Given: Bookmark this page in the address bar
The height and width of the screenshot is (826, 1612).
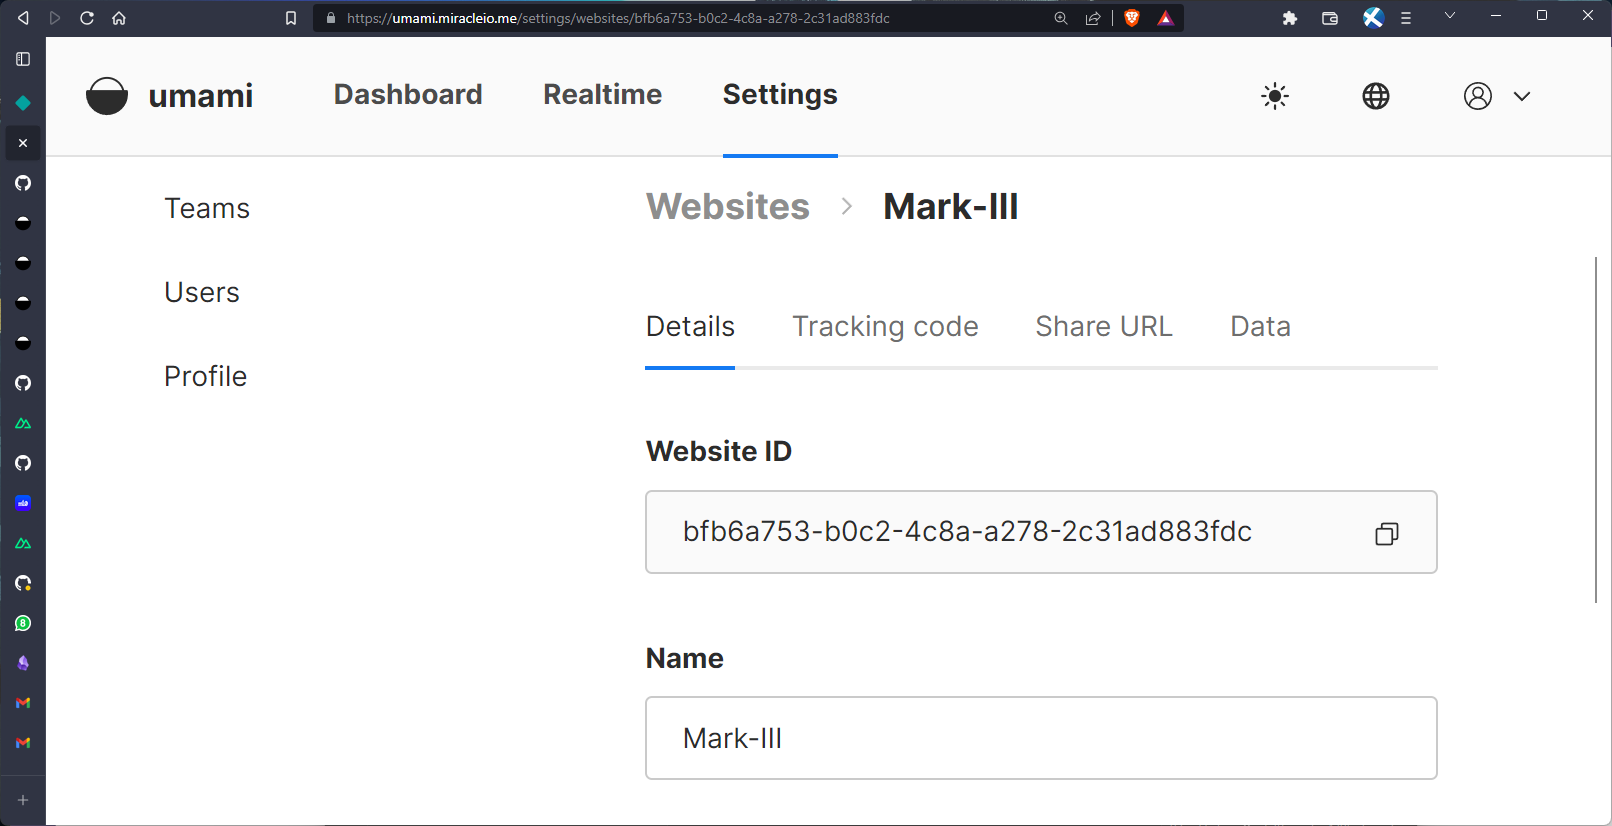Looking at the screenshot, I should (291, 18).
